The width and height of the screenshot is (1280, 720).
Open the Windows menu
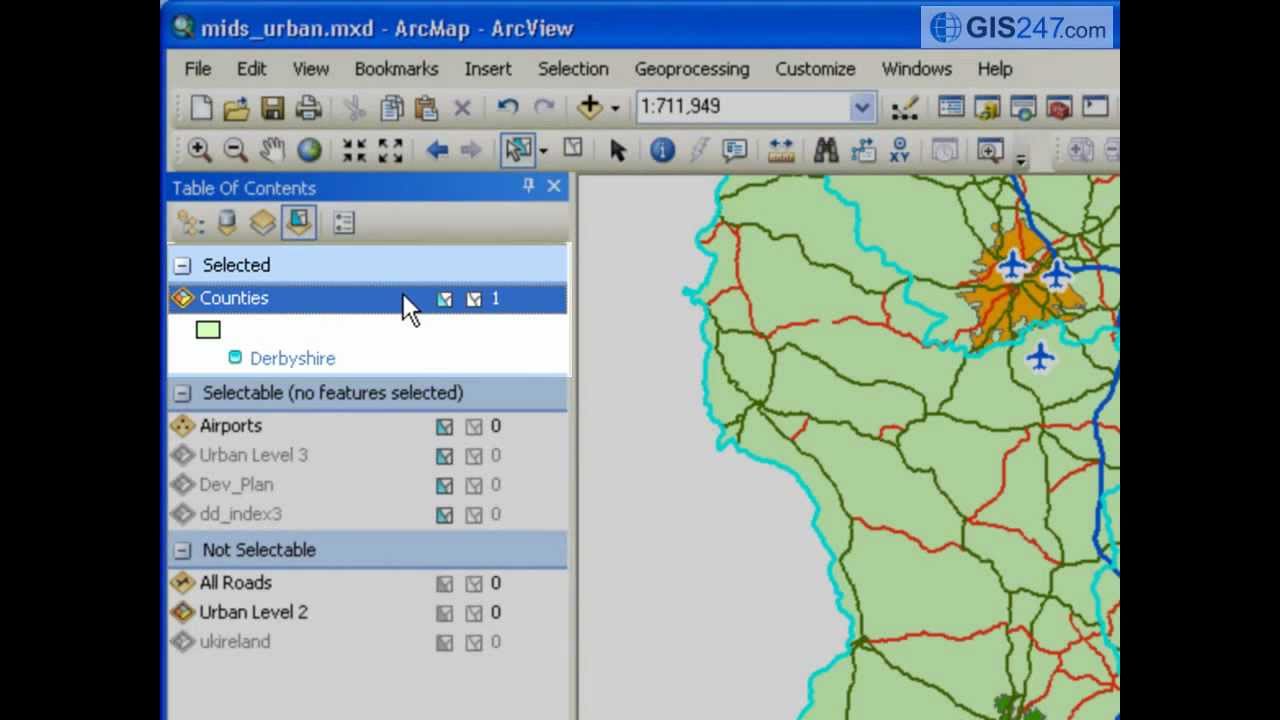tap(917, 69)
